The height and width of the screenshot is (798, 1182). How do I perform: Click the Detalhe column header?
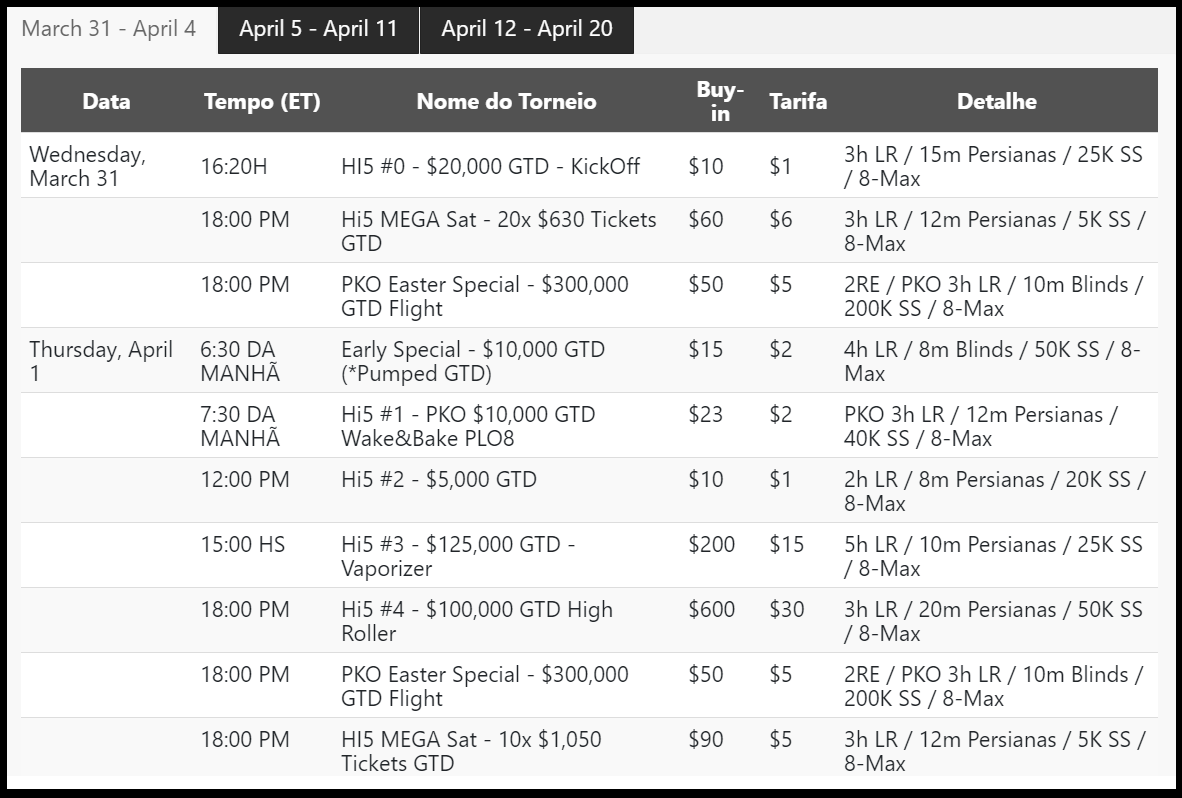997,101
